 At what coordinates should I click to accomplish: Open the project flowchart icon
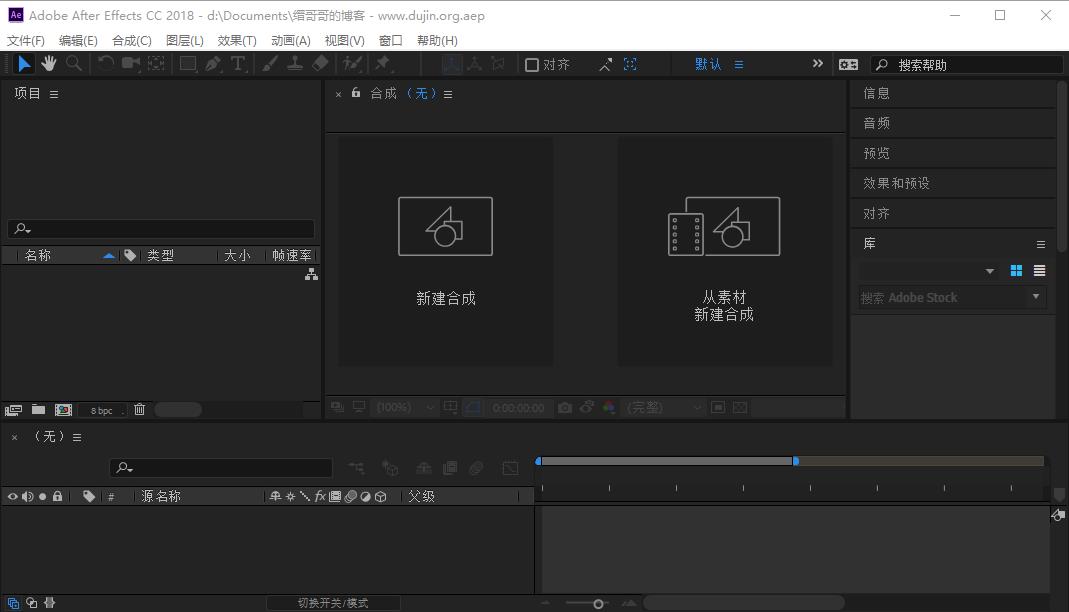311,274
